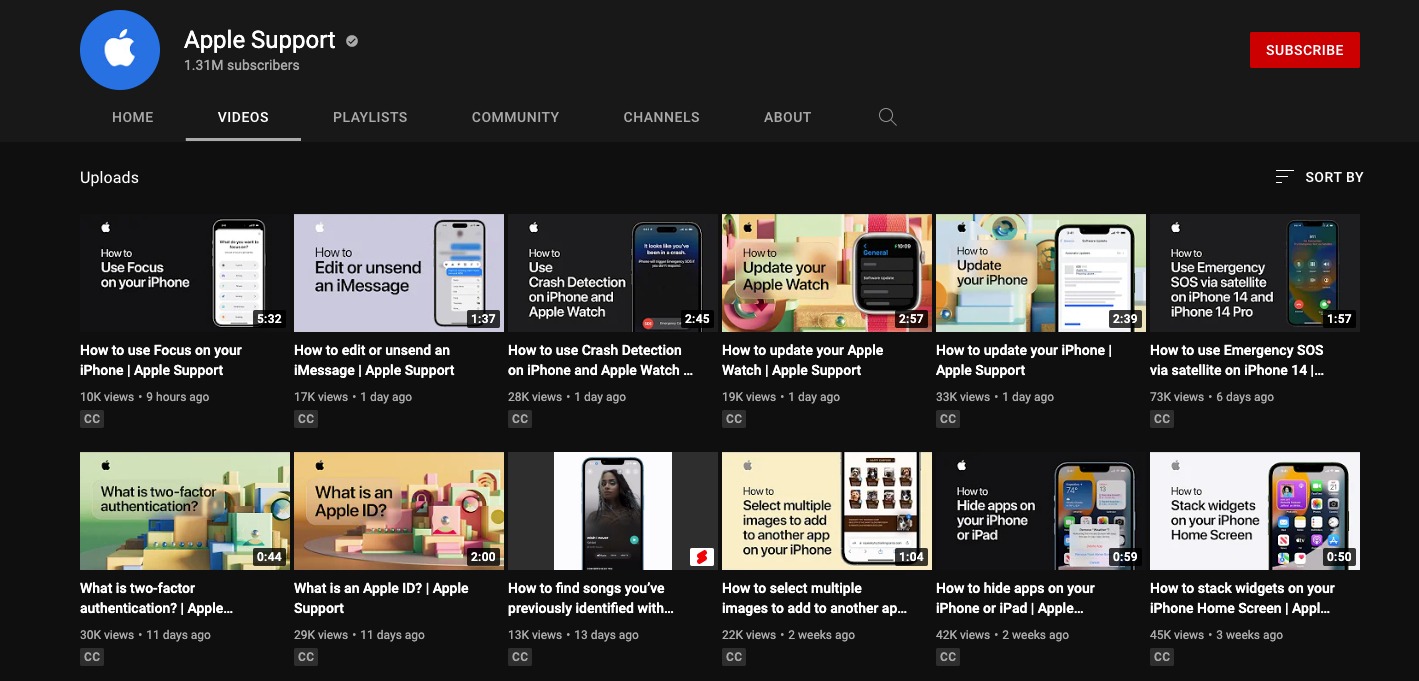Open the Sort By dropdown
The image size is (1419, 681).
pos(1319,177)
